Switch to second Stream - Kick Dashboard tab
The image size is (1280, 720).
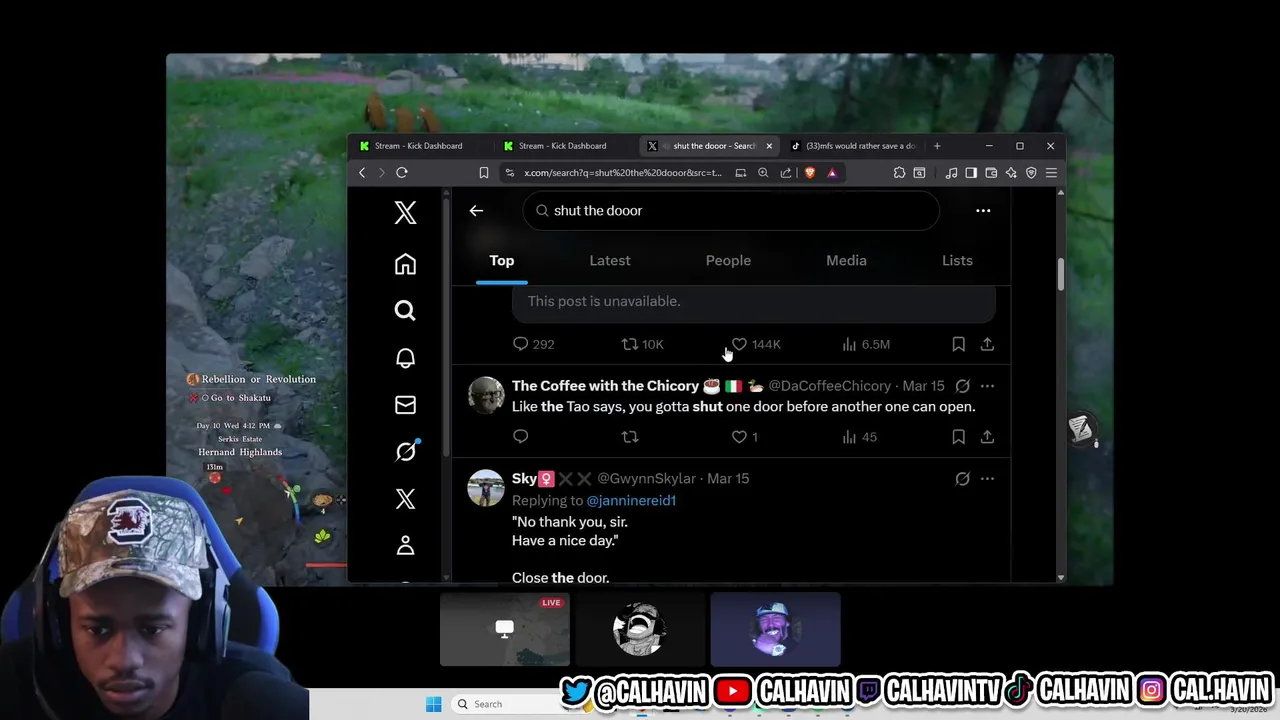pyautogui.click(x=562, y=146)
